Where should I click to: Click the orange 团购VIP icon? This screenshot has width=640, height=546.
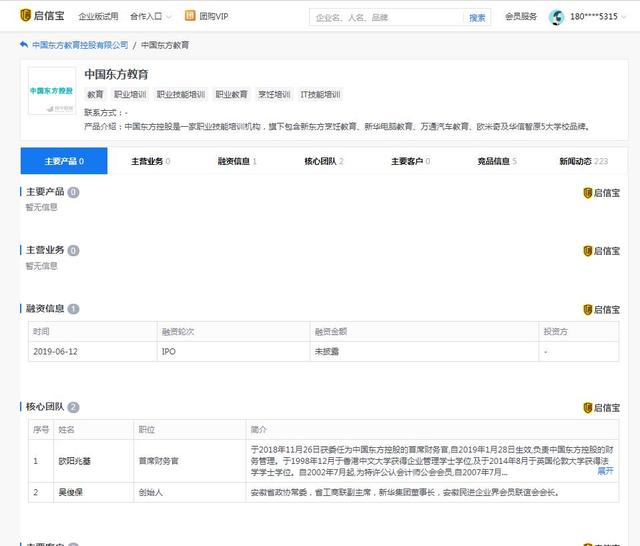point(190,17)
